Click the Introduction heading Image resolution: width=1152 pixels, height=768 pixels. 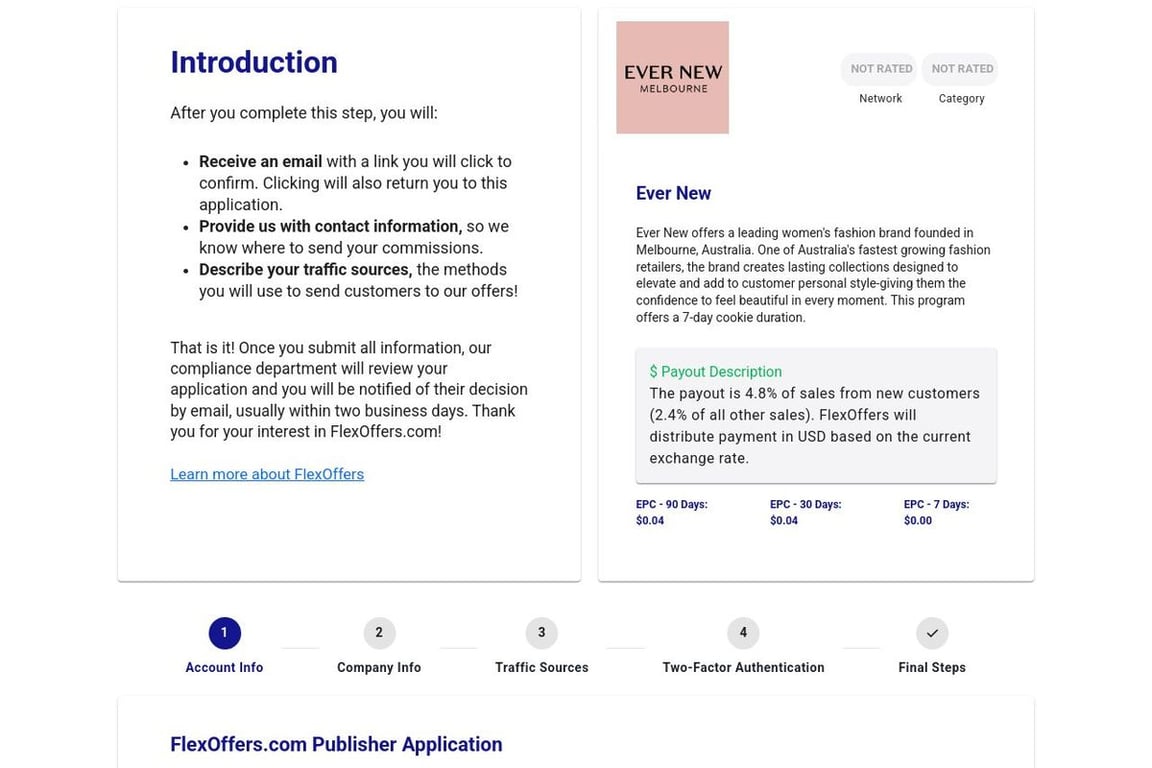[254, 62]
